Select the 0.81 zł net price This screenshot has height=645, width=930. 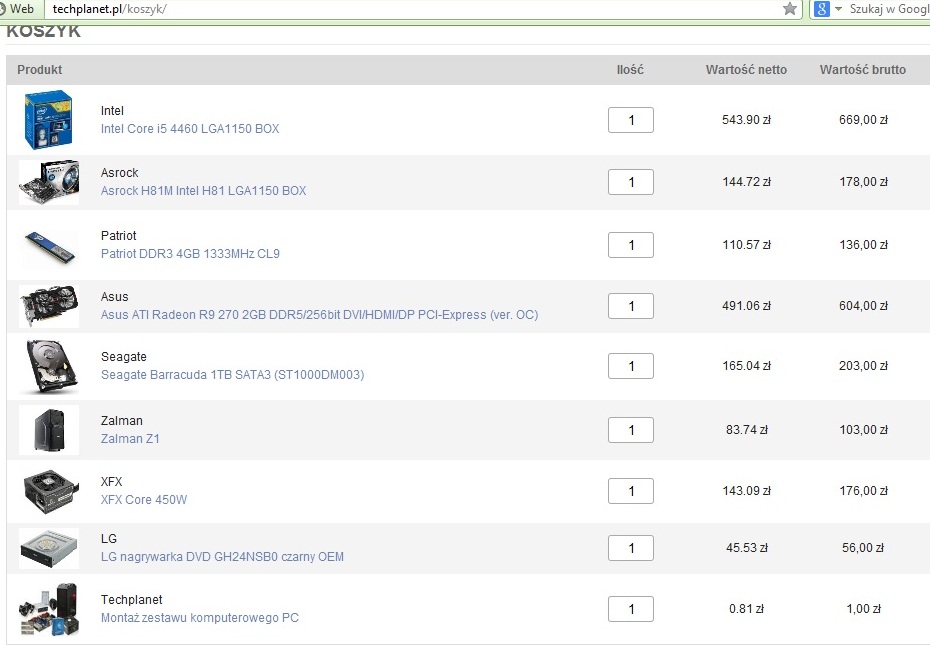746,609
